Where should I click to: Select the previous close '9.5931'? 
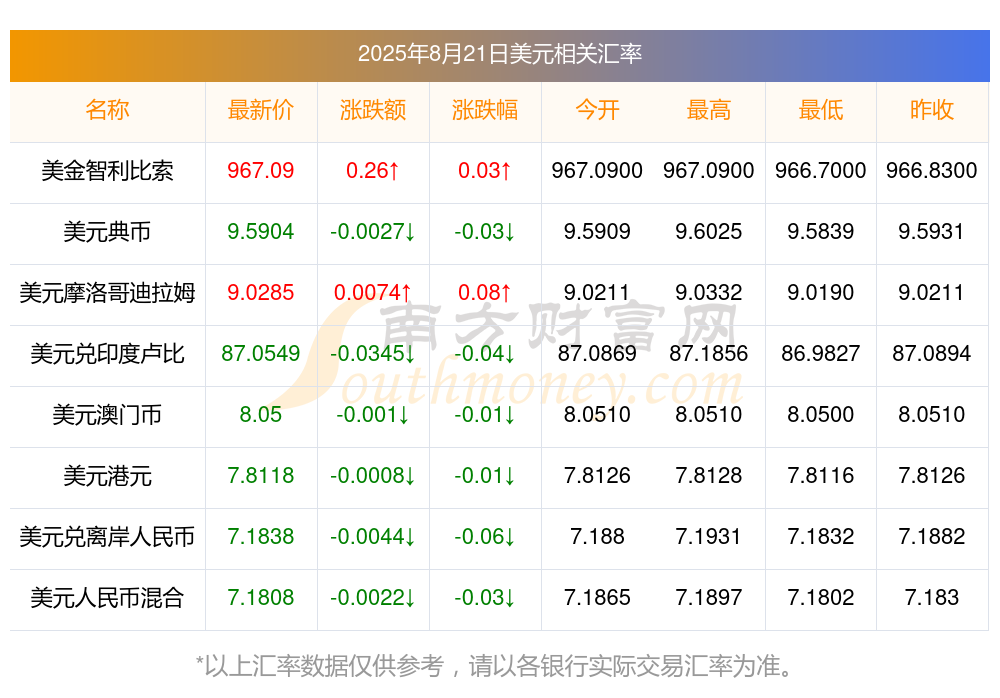coord(932,232)
